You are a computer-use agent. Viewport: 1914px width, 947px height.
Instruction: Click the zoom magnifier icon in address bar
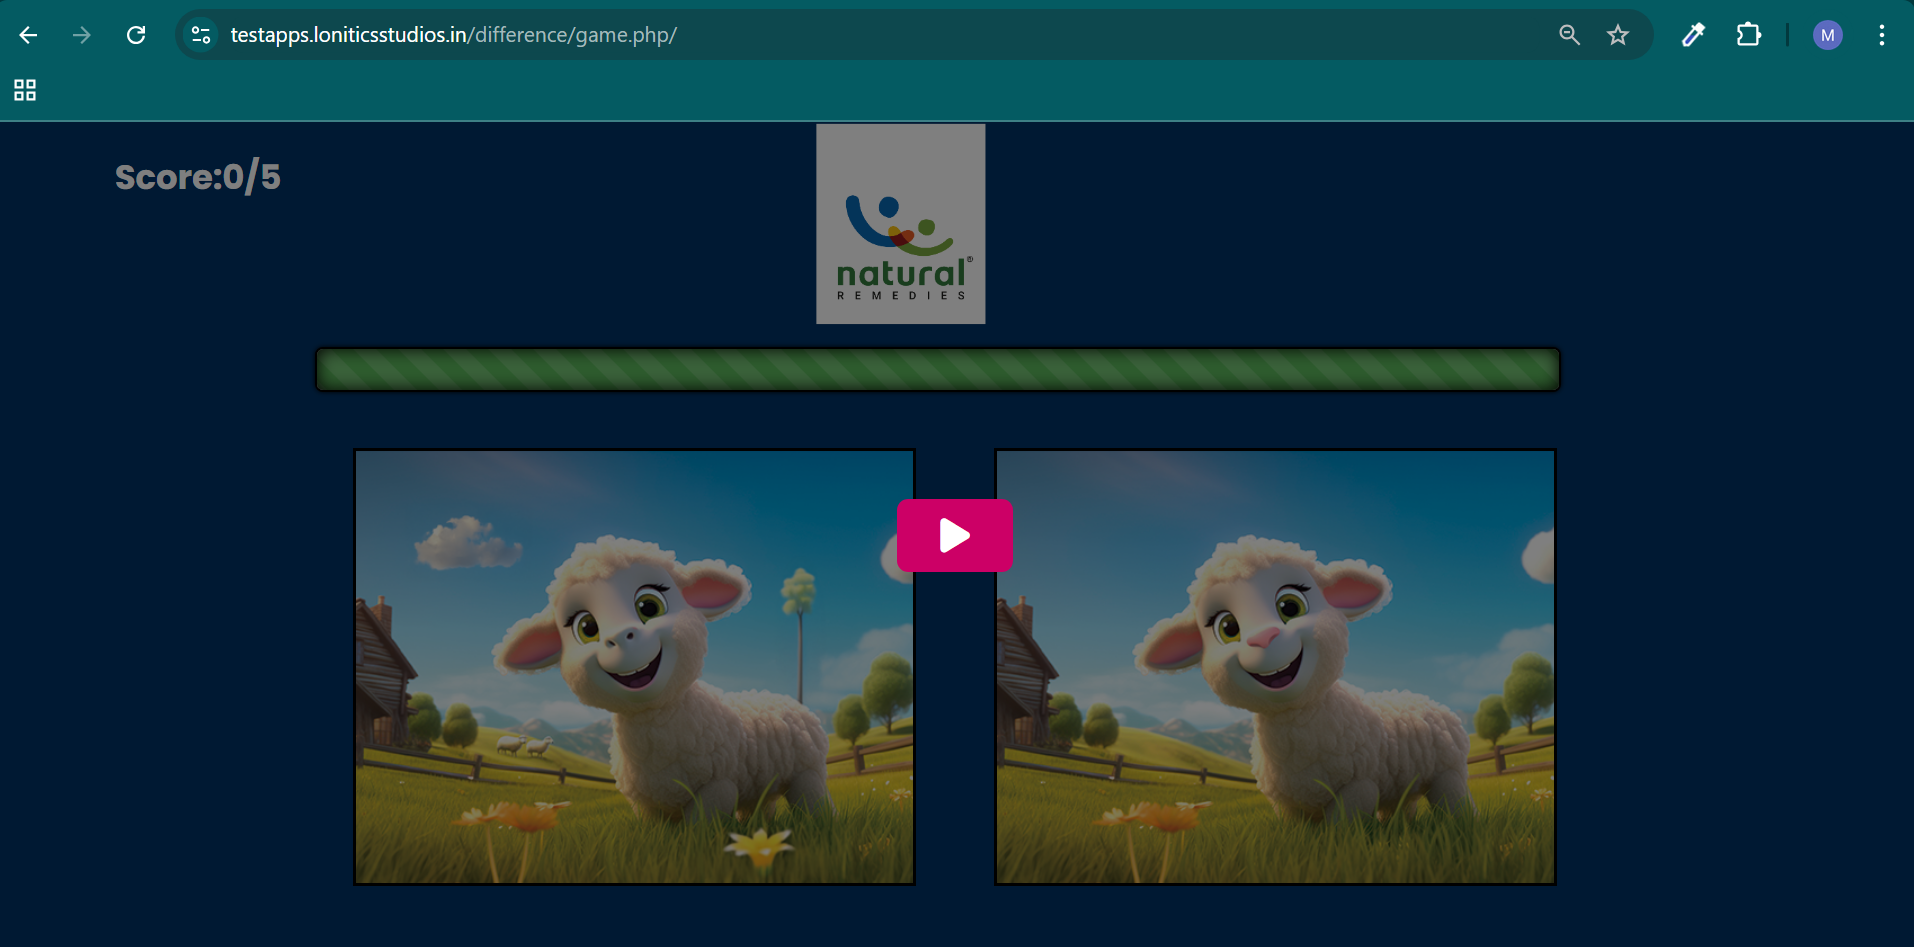[1569, 35]
